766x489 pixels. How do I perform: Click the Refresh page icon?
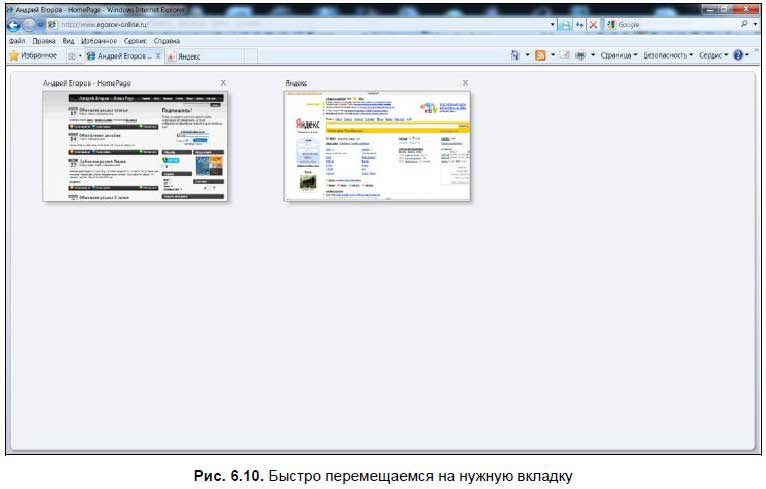(579, 24)
